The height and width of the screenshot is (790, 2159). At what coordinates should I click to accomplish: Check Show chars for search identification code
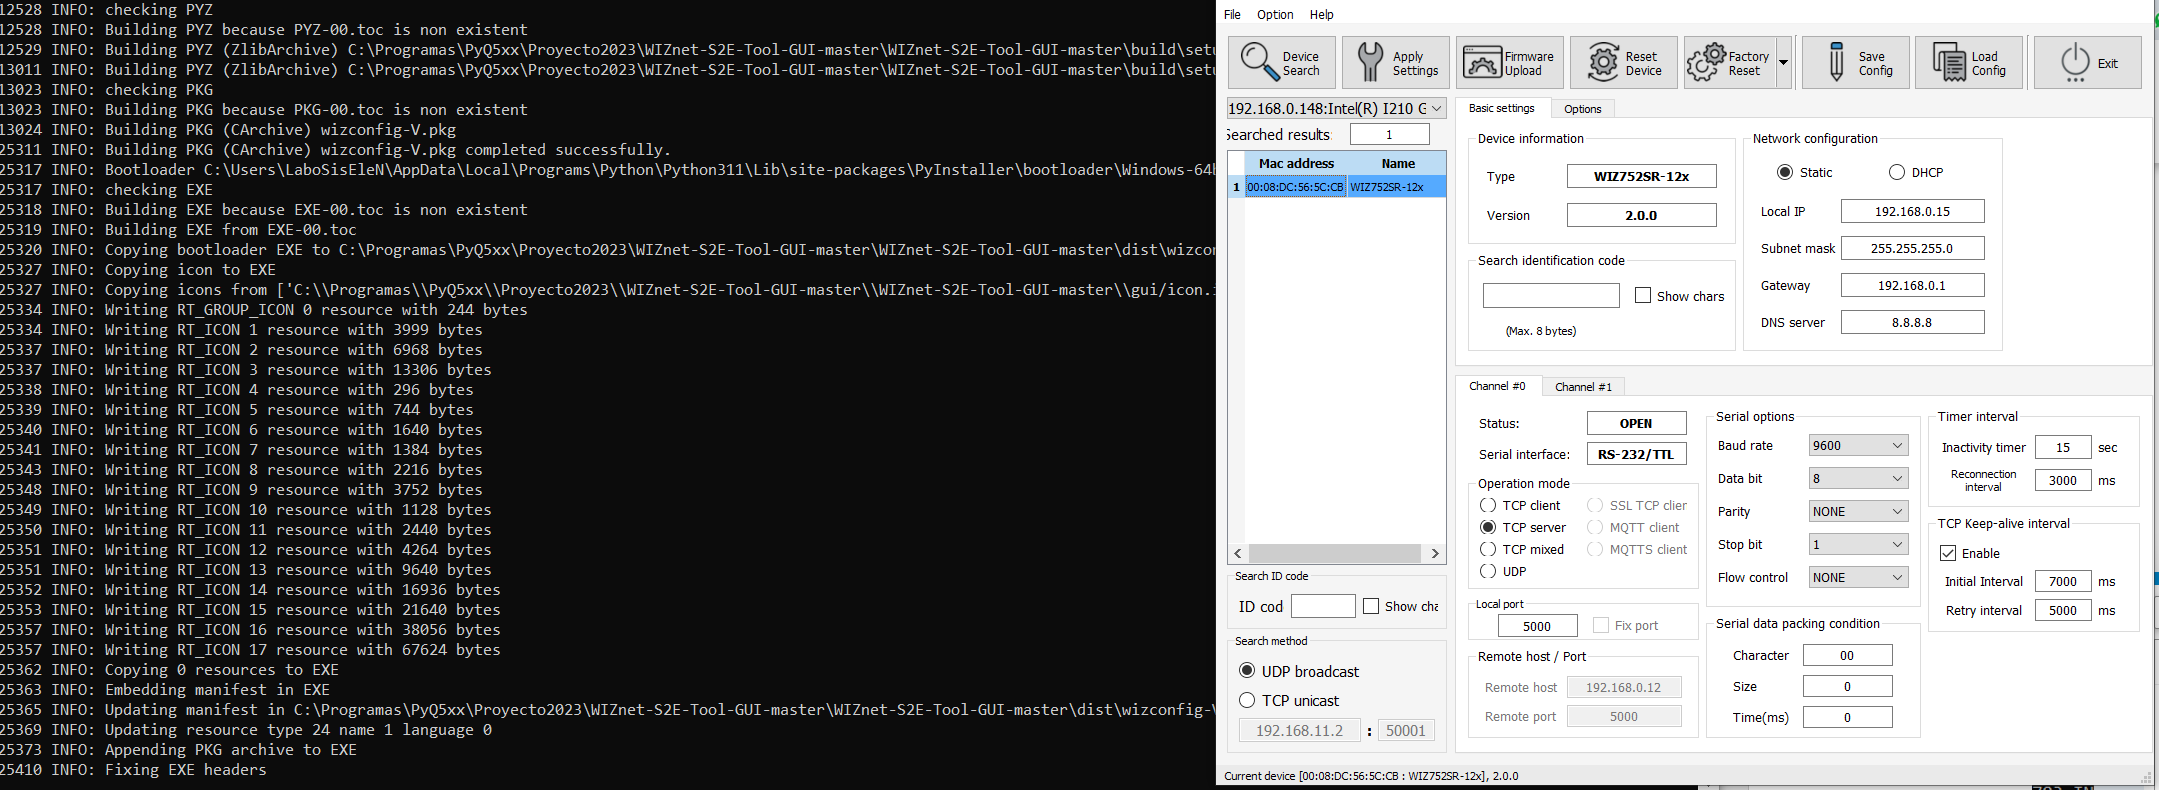(1643, 295)
